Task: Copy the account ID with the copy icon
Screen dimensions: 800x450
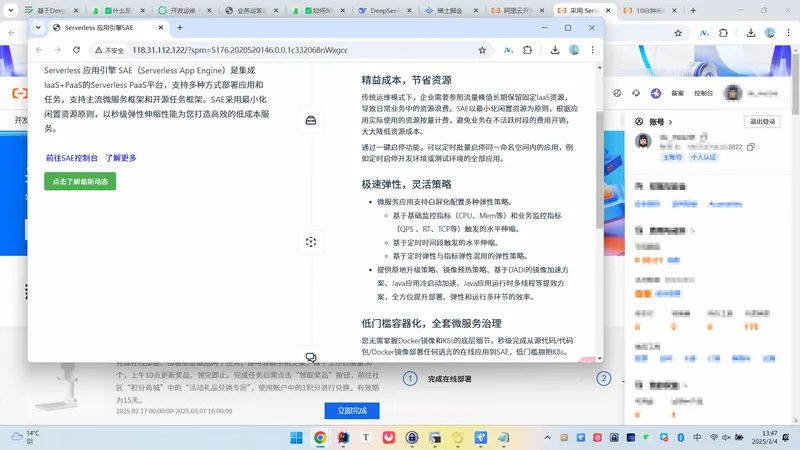Action: [x=751, y=147]
